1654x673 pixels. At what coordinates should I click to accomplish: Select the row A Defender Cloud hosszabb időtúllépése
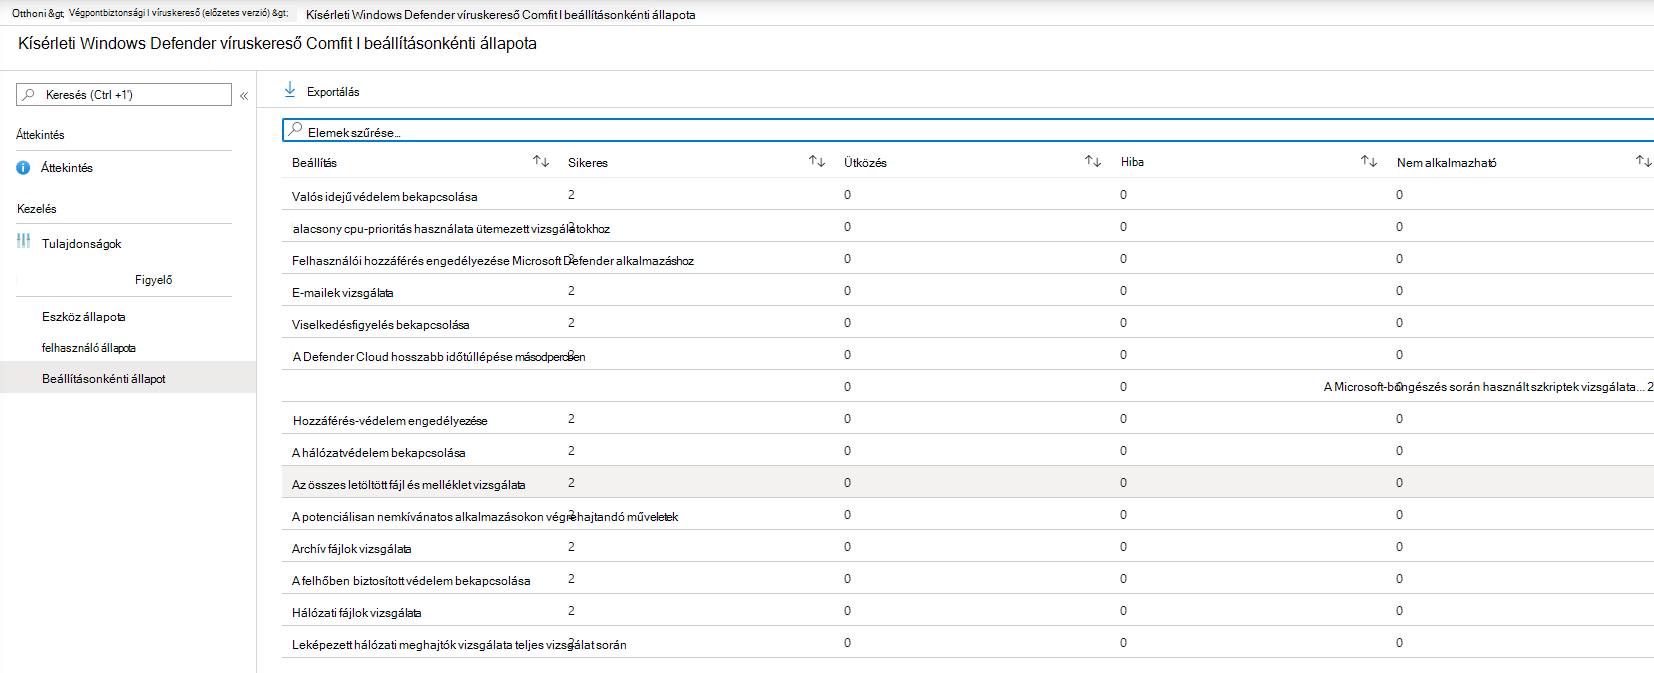pos(968,354)
